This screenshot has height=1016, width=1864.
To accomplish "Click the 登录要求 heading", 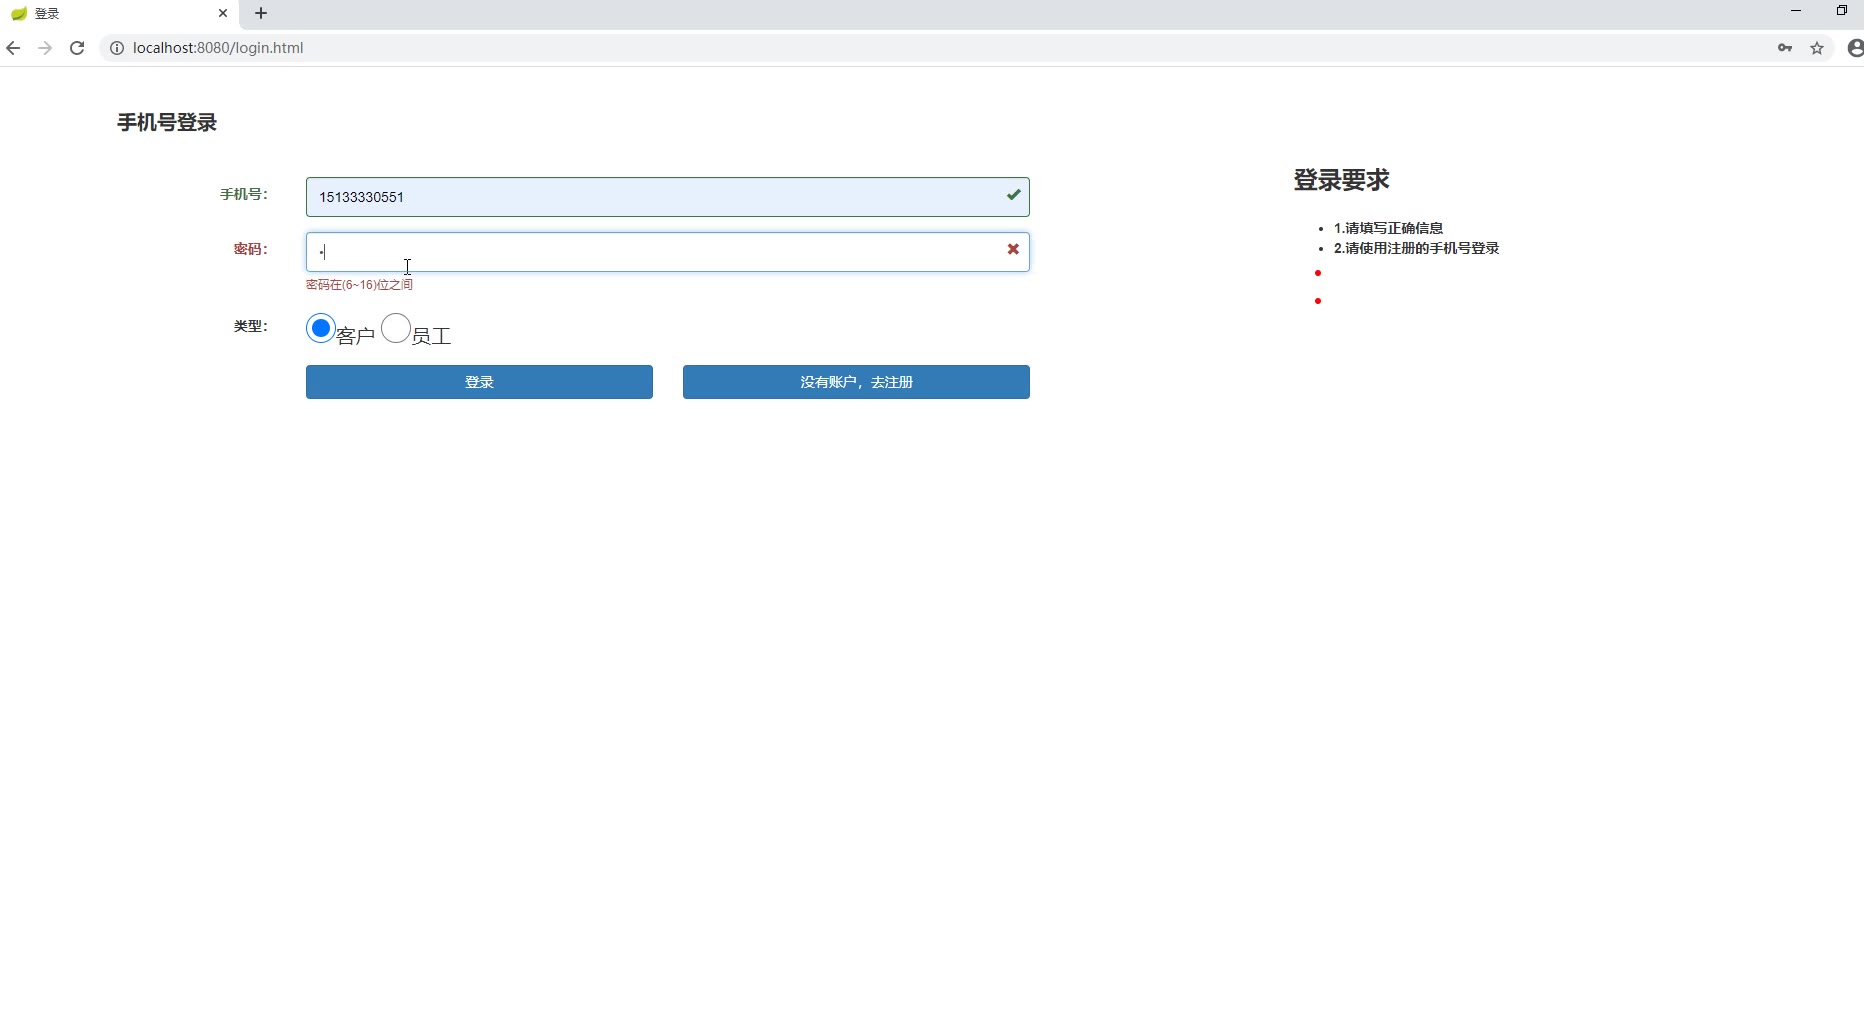I will (x=1341, y=180).
